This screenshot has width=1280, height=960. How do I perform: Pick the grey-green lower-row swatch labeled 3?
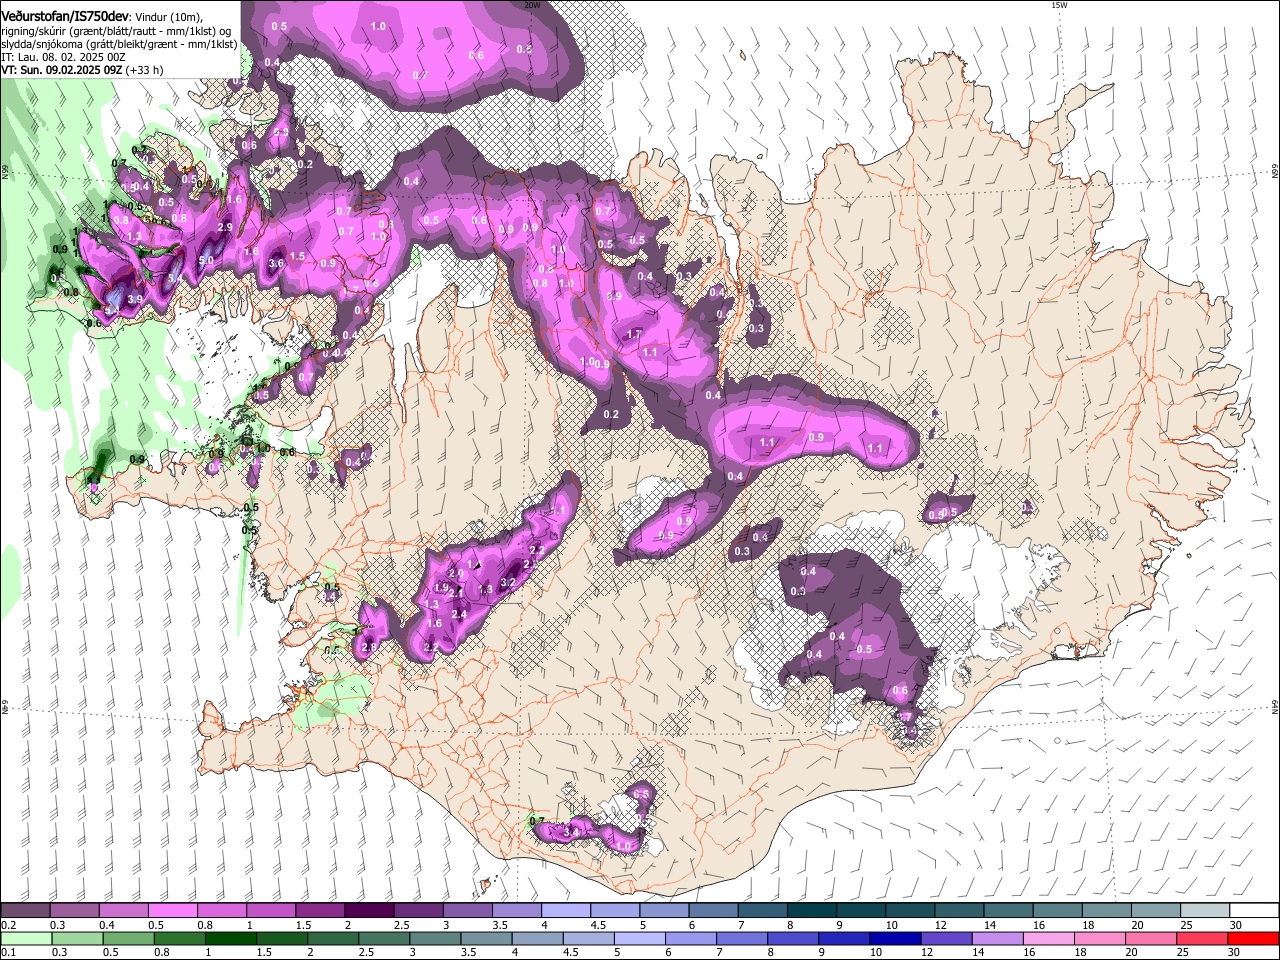click(435, 938)
